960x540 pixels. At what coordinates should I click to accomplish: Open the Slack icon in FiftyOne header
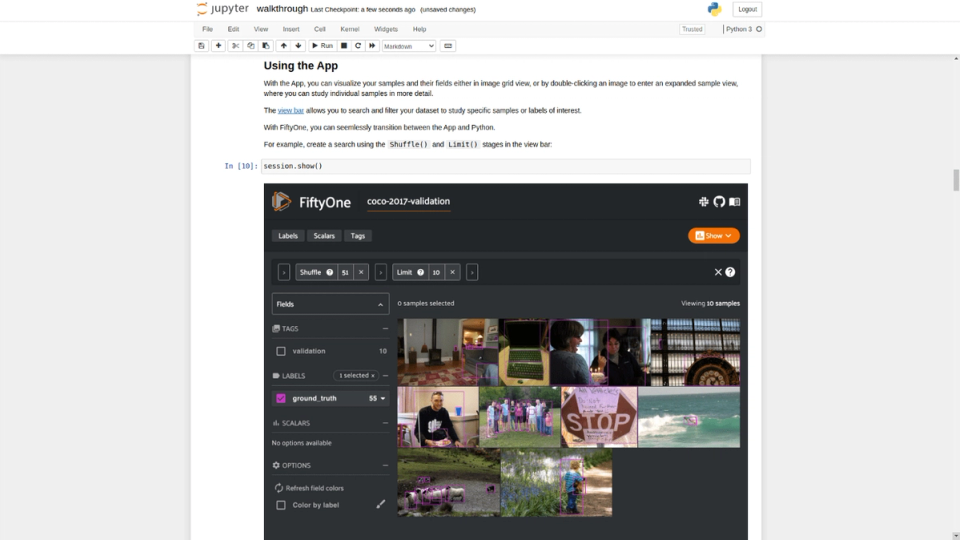pos(703,201)
